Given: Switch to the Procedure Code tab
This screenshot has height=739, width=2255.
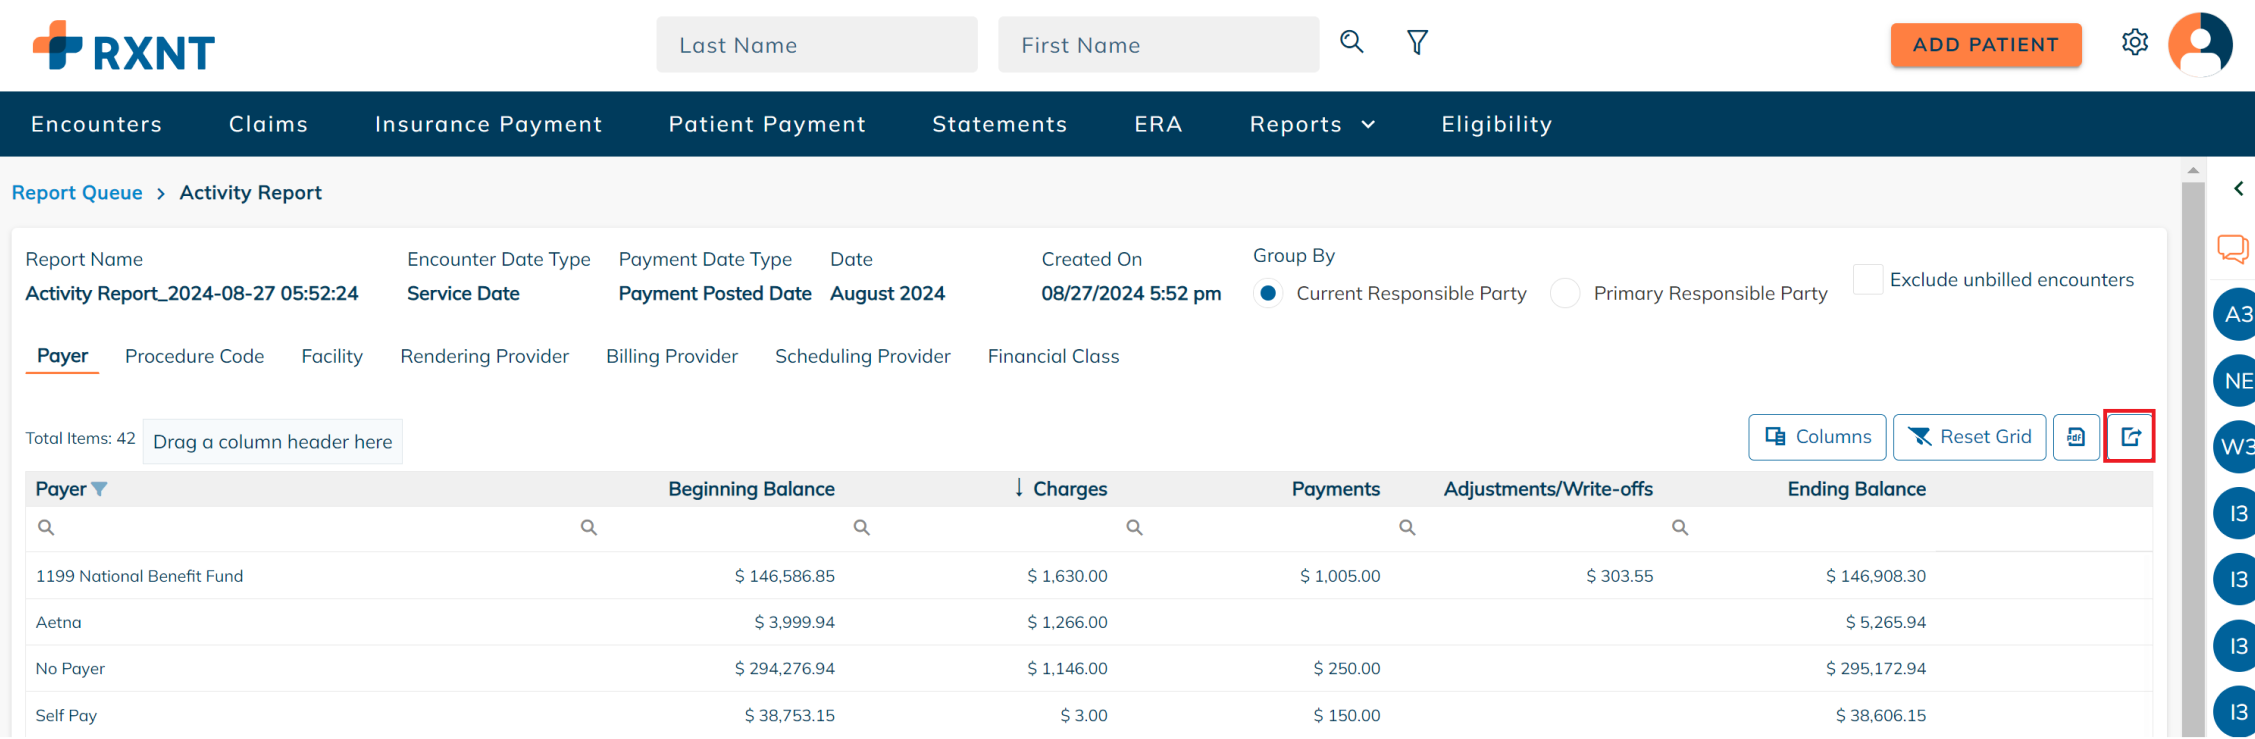Looking at the screenshot, I should [194, 356].
